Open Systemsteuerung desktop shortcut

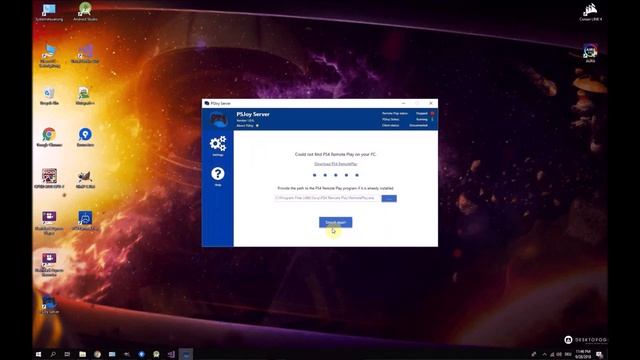tap(49, 12)
